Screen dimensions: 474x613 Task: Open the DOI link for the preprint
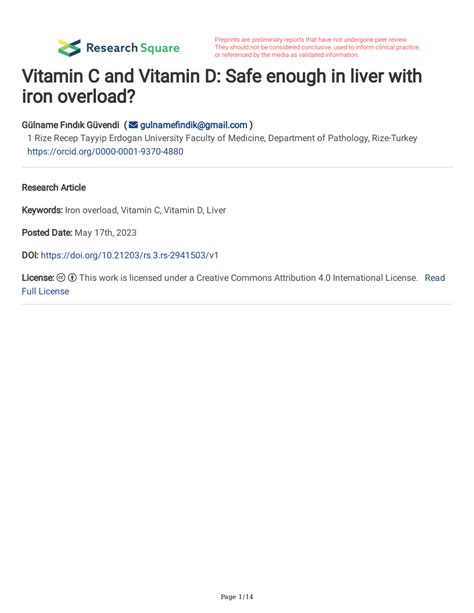tap(129, 255)
